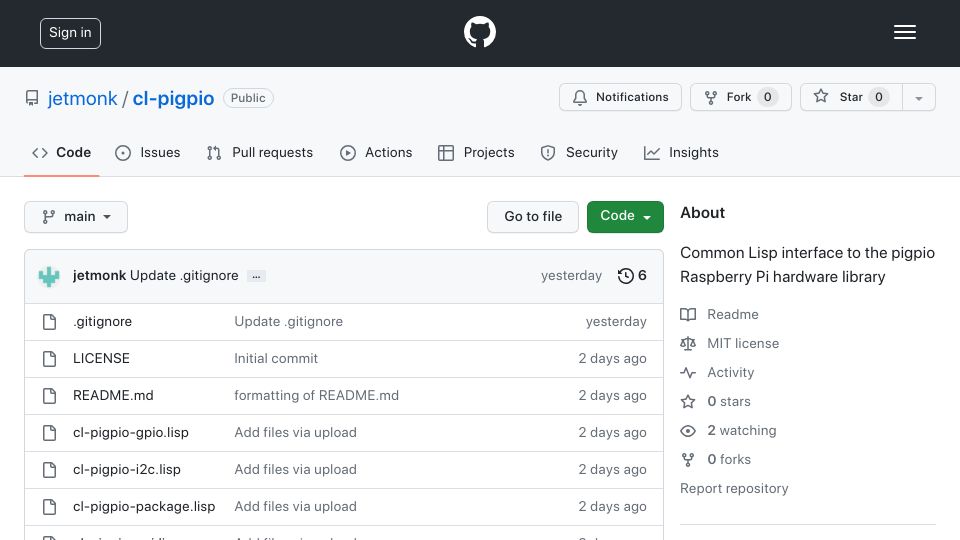Click the file icon next to .gitignore
960x540 pixels.
50,321
